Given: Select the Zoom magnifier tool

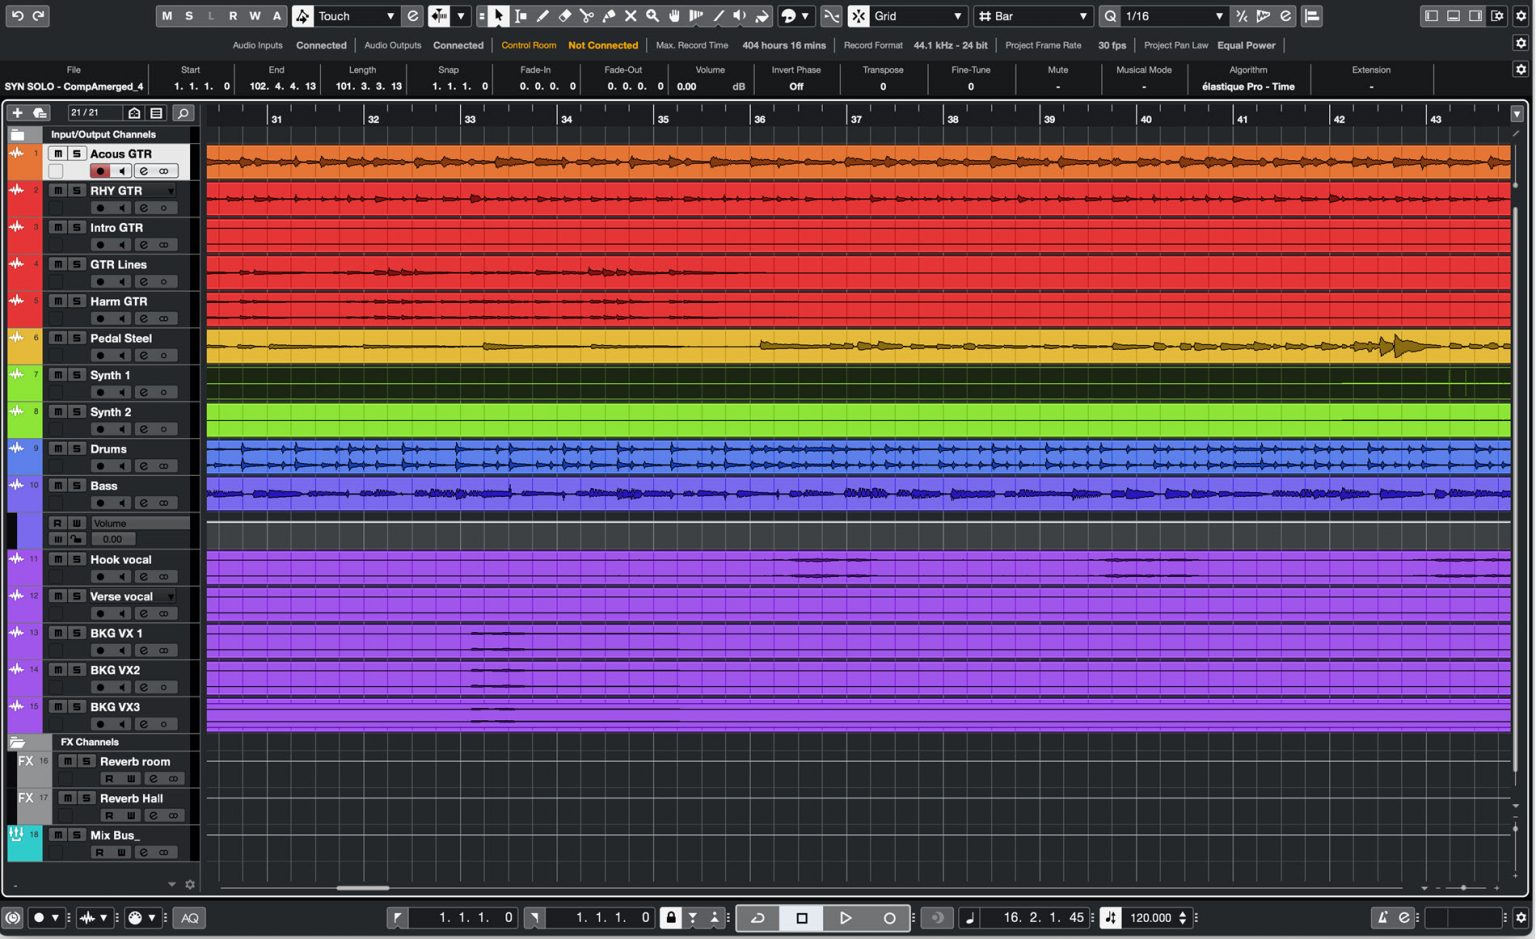Looking at the screenshot, I should tap(653, 17).
